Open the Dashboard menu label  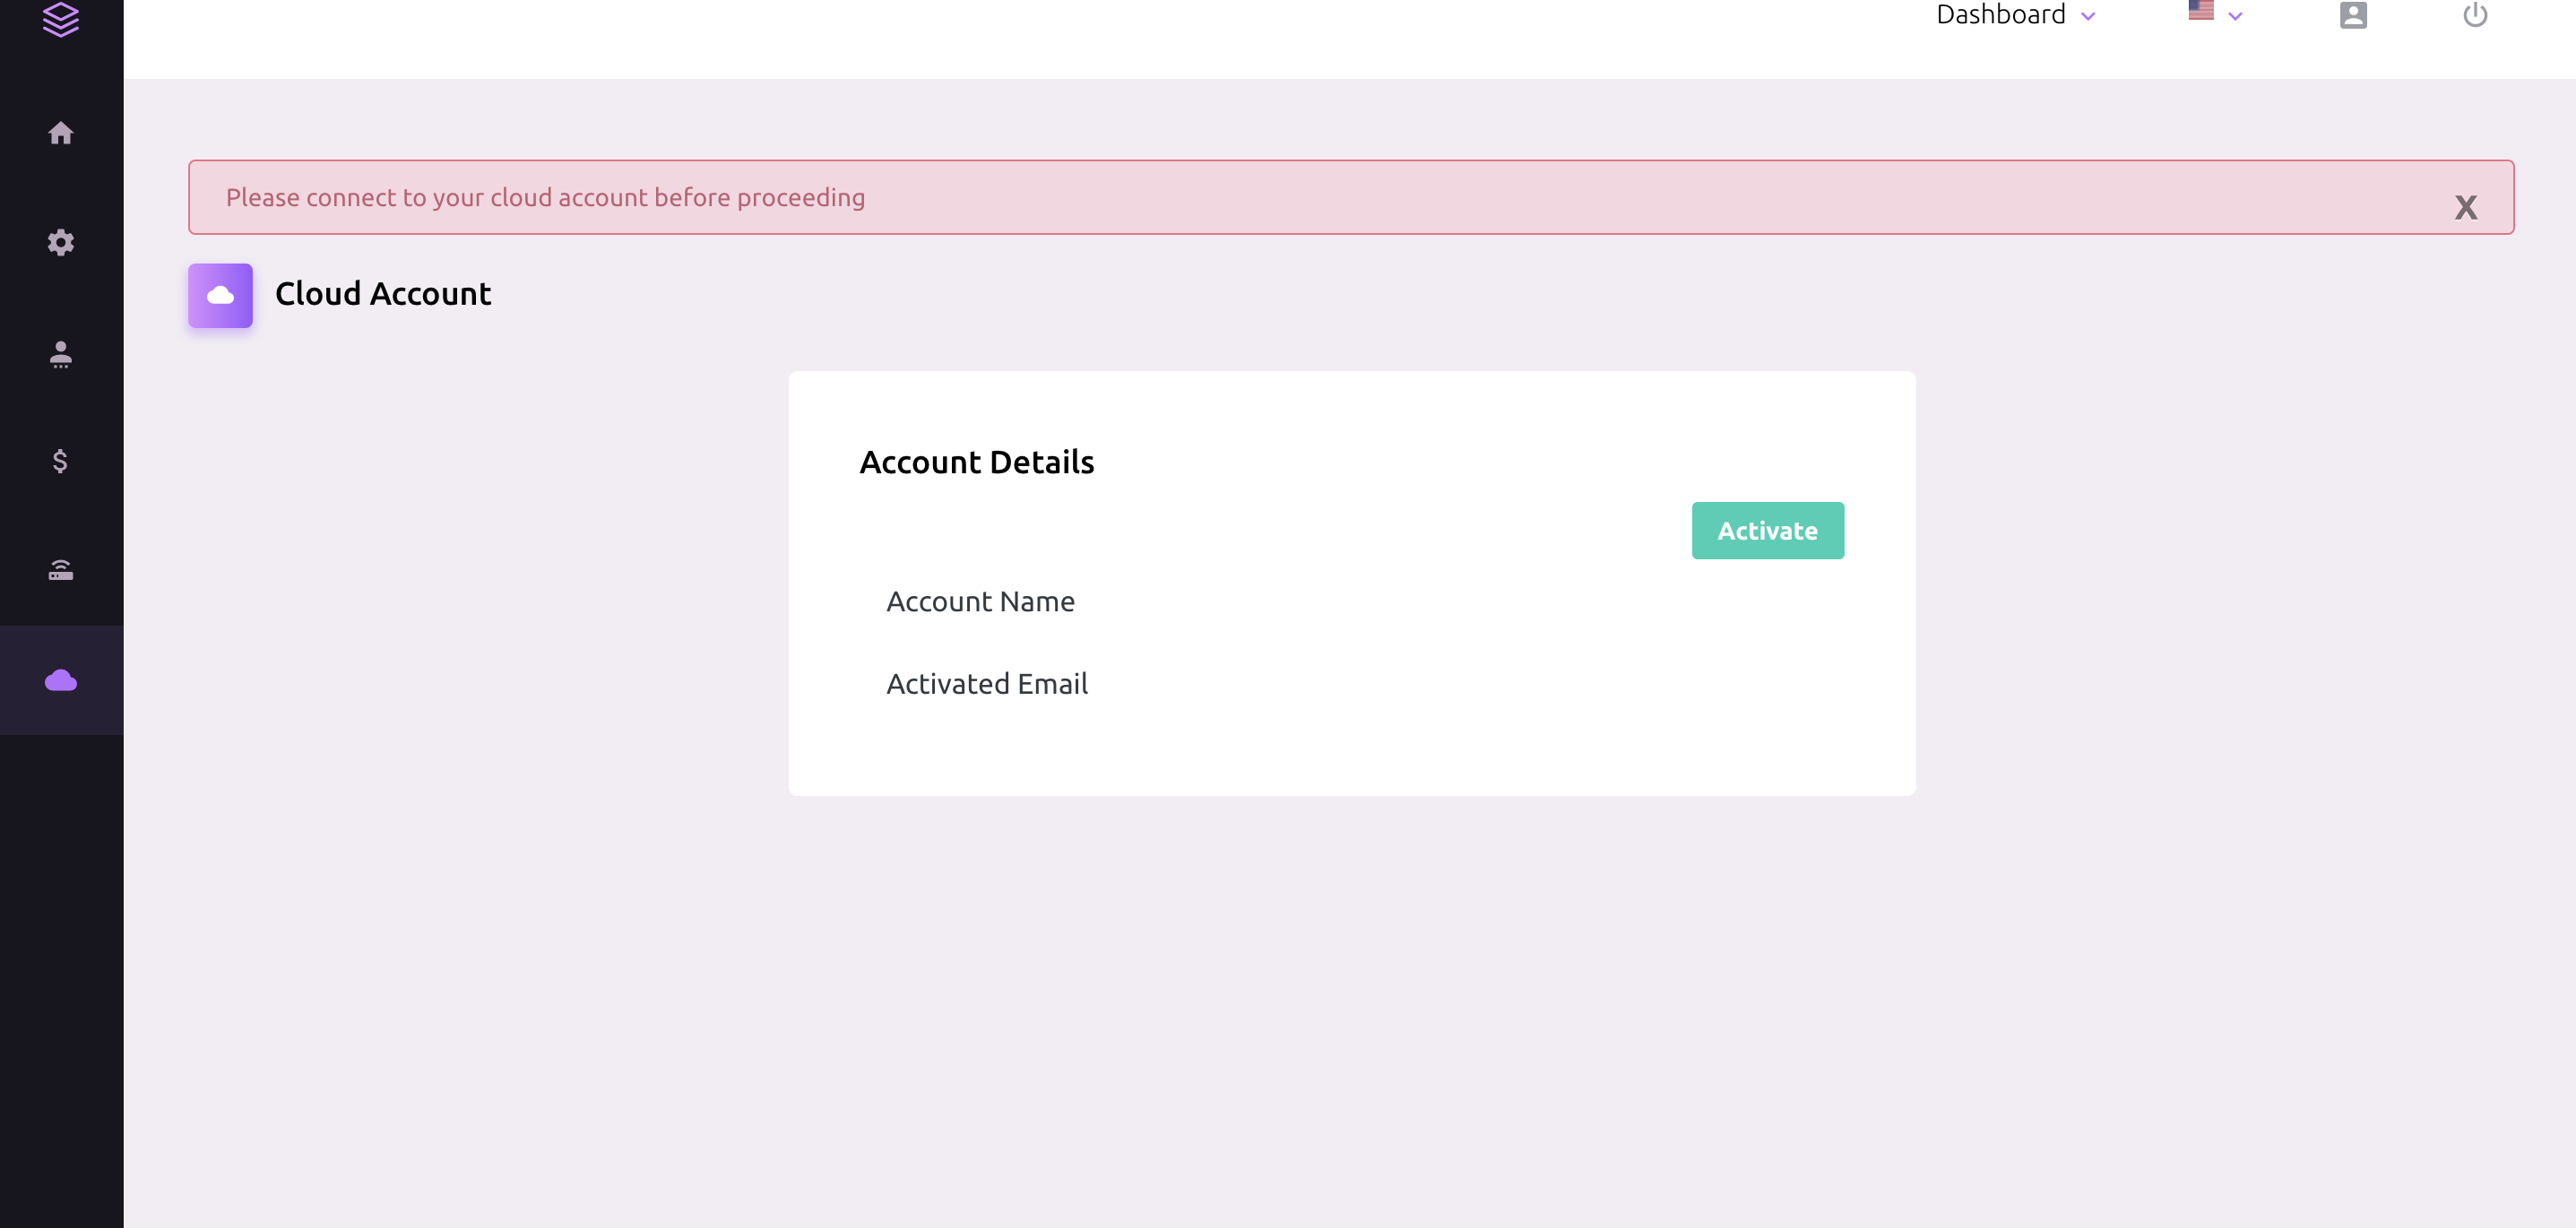[x=2001, y=15]
